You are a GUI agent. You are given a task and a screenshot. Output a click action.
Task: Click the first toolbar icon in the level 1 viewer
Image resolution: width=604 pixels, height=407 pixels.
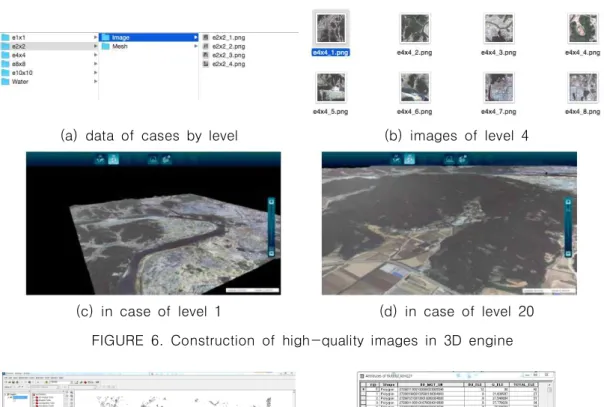(x=100, y=159)
